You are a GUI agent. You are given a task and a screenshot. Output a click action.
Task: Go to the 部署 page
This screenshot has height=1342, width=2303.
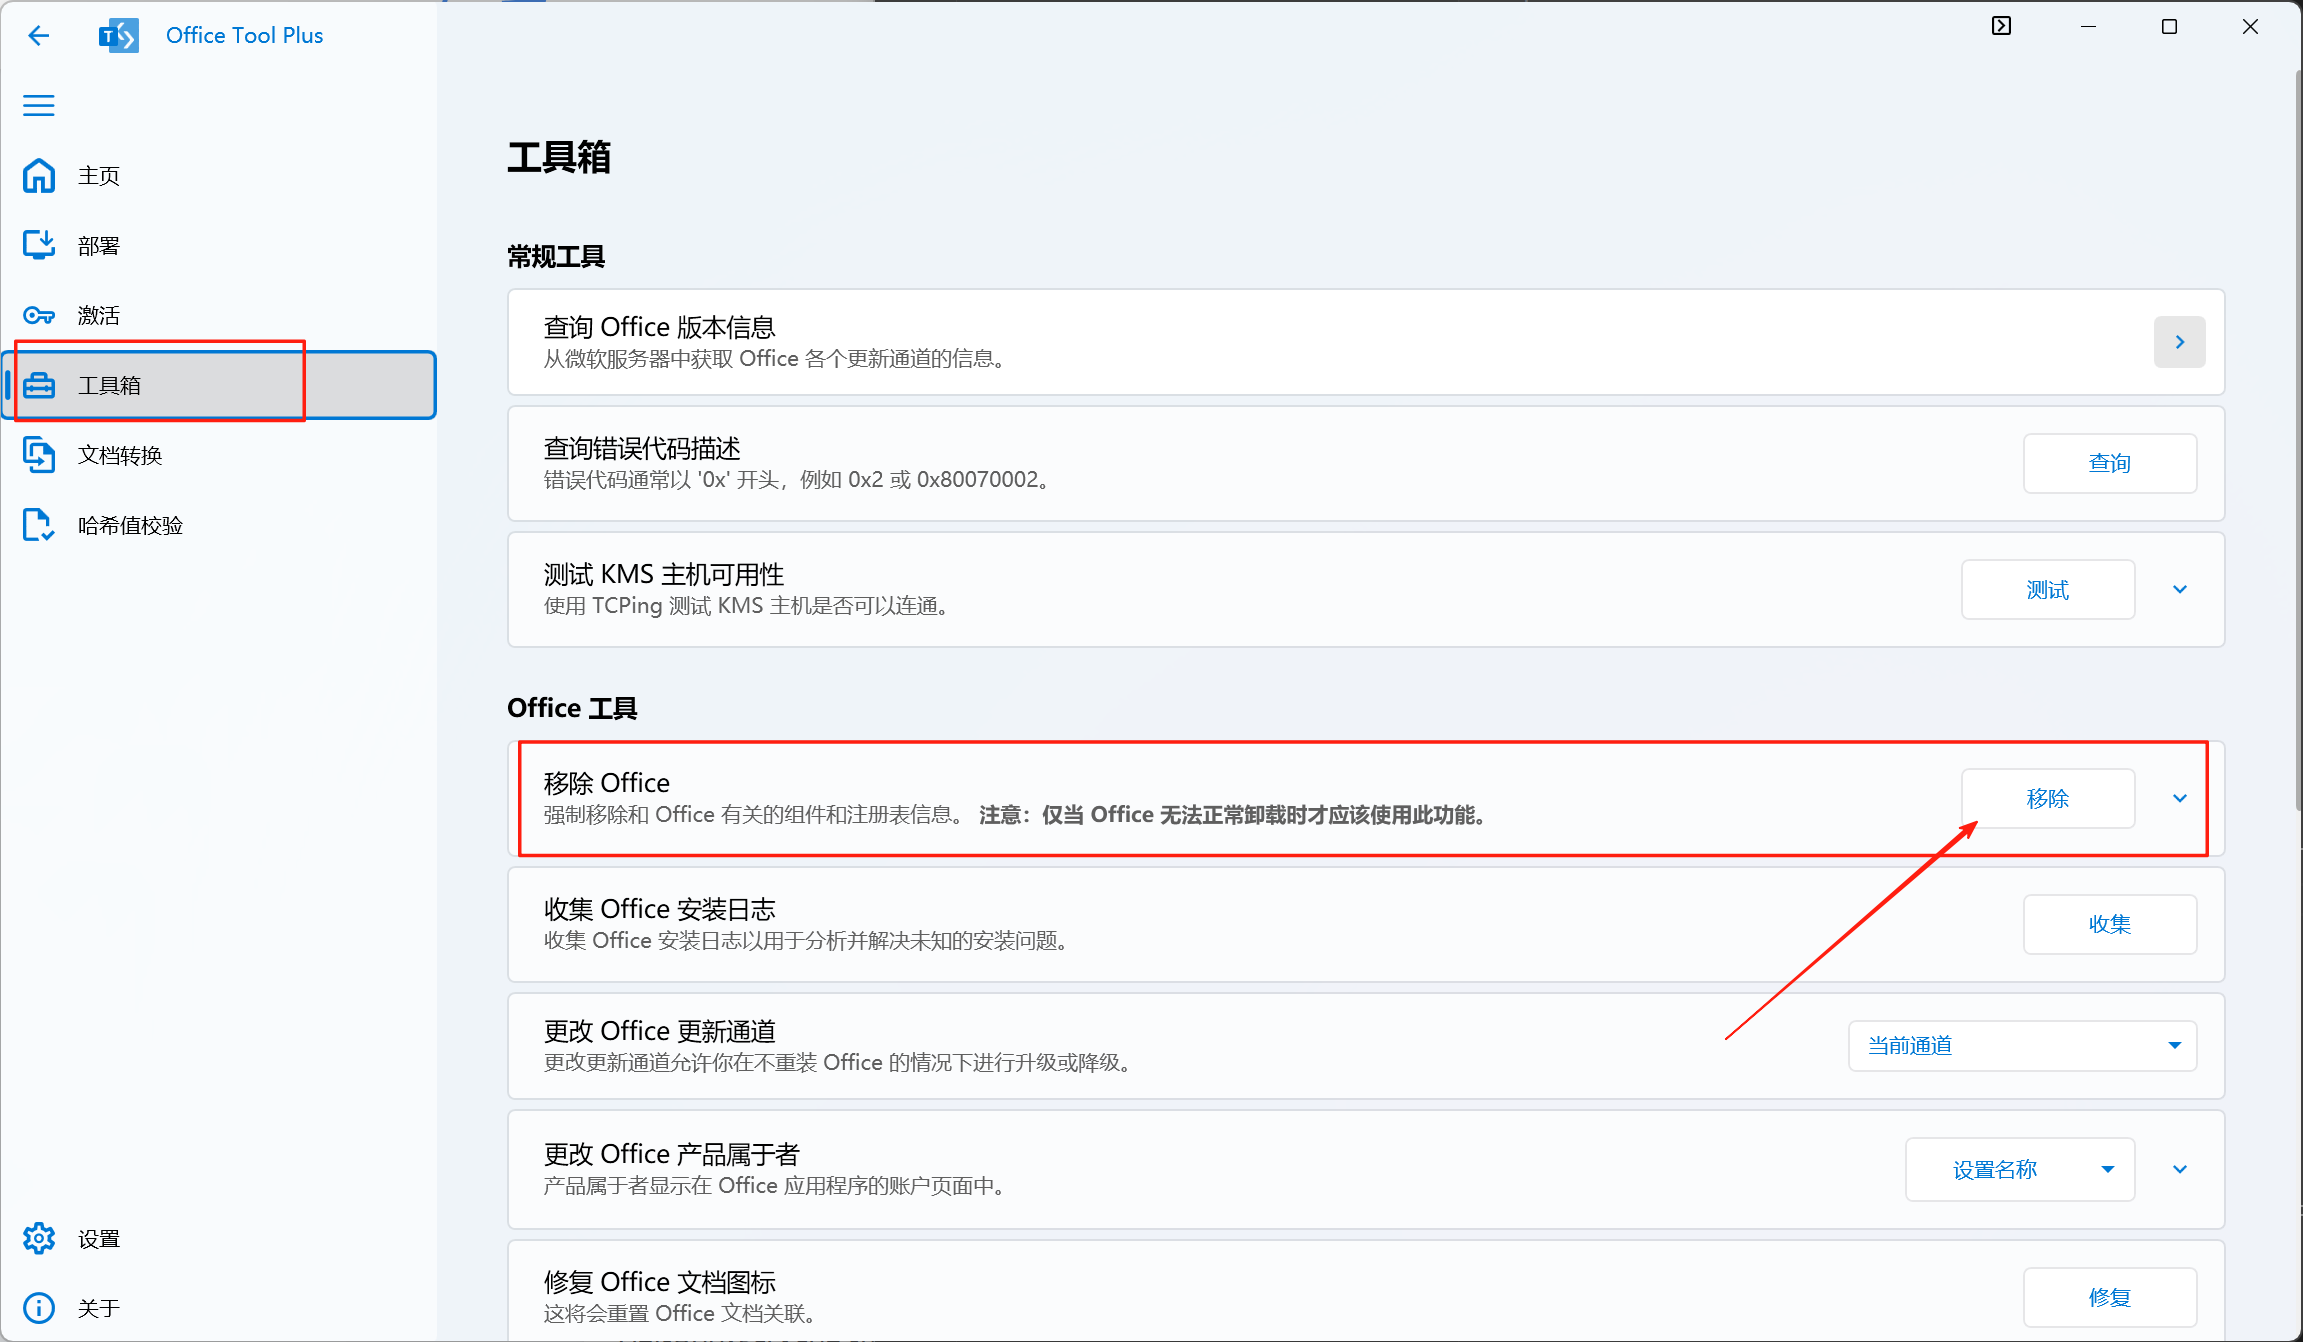[219, 245]
